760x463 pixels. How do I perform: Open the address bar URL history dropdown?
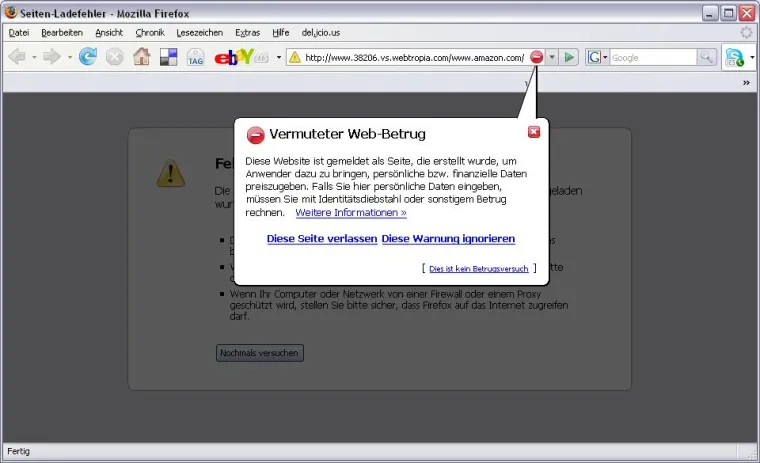[552, 57]
